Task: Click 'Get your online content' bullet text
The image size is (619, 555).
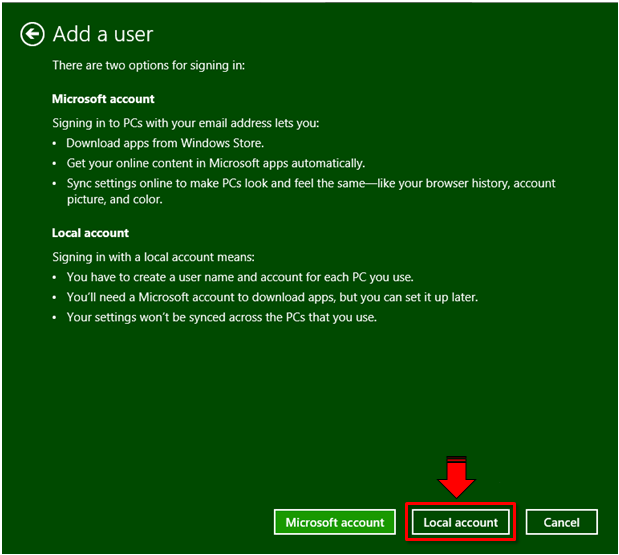Action: point(215,163)
